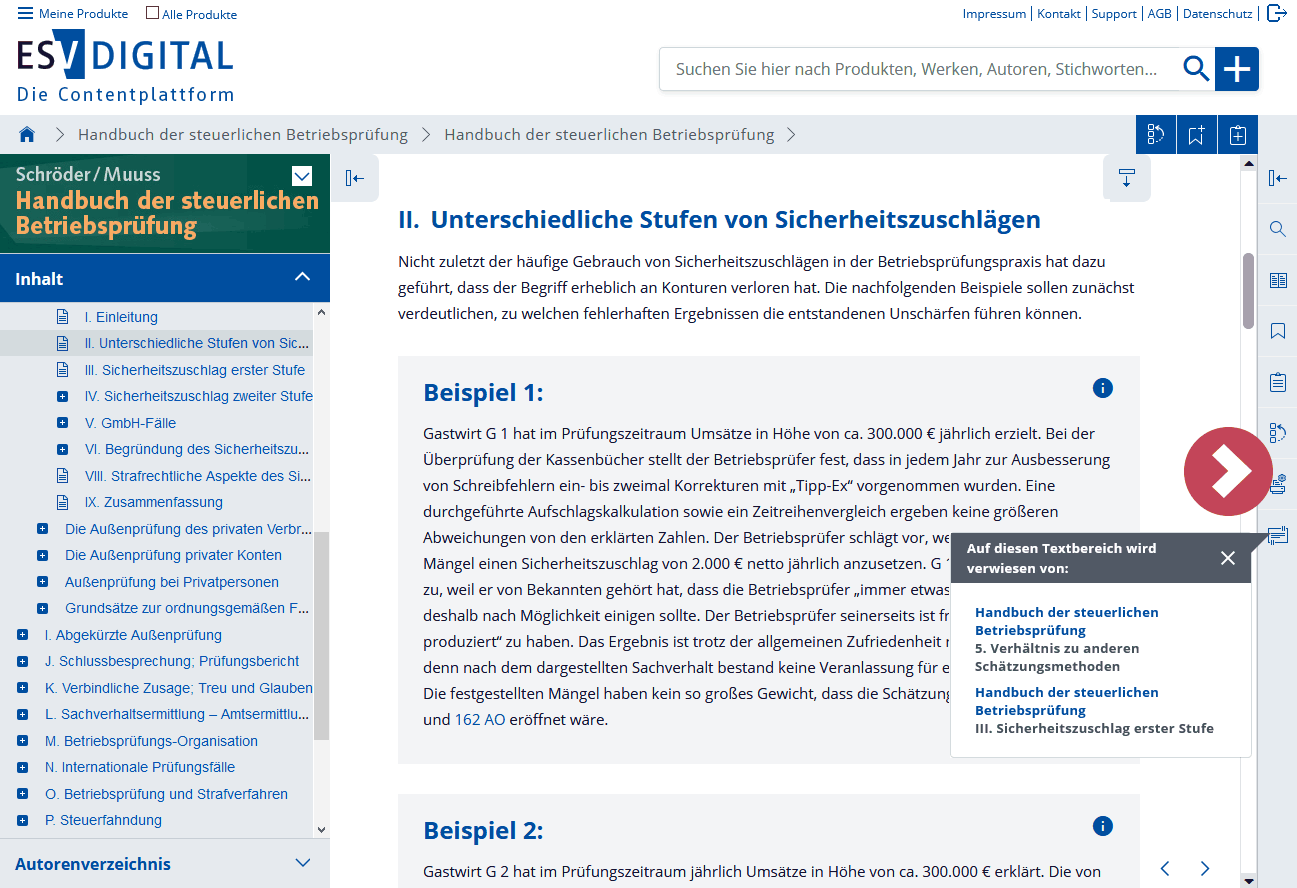This screenshot has width=1297, height=888.
Task: Open the Impressum link
Action: [x=994, y=13]
